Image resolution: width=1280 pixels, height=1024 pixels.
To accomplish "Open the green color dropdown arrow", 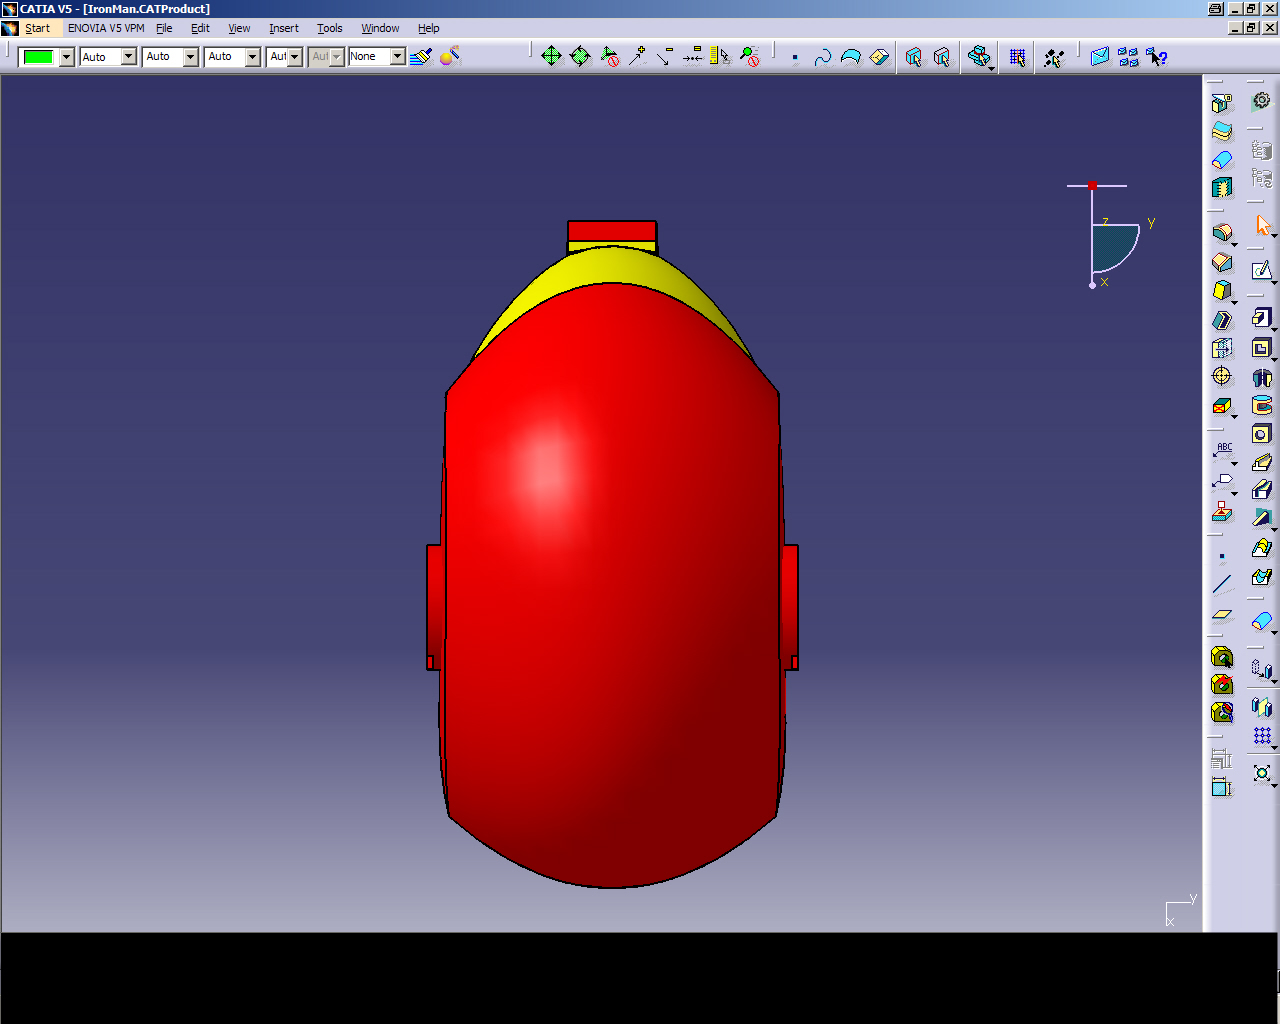I will click(x=67, y=57).
